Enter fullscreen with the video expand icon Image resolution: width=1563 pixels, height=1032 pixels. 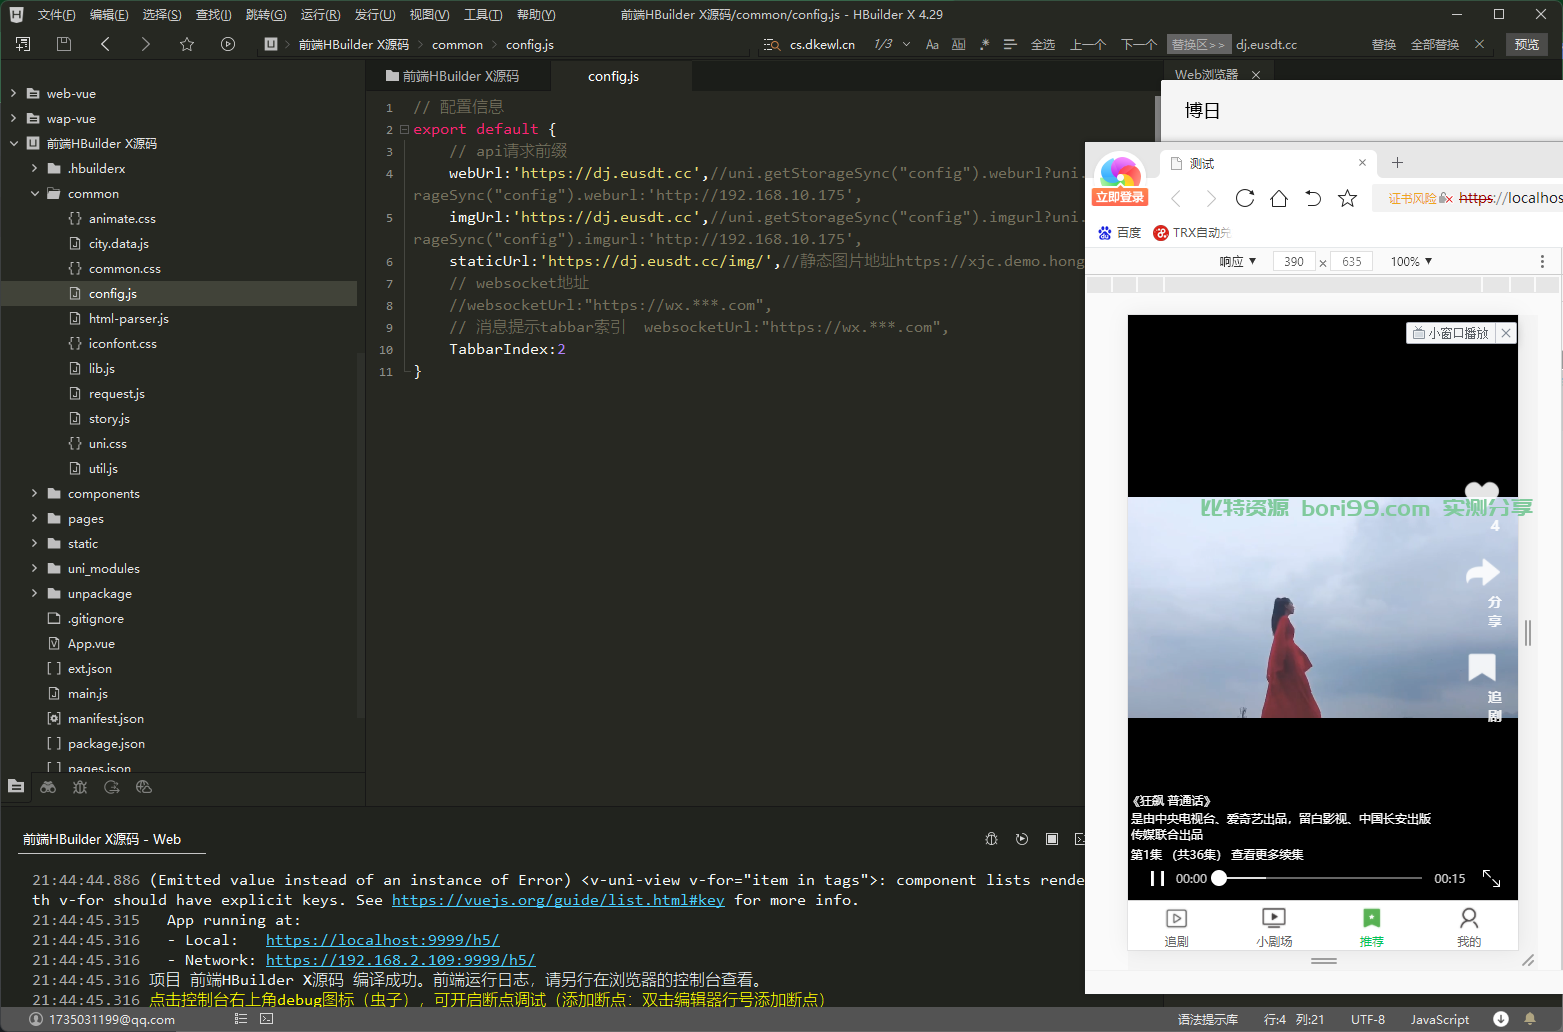click(1491, 878)
